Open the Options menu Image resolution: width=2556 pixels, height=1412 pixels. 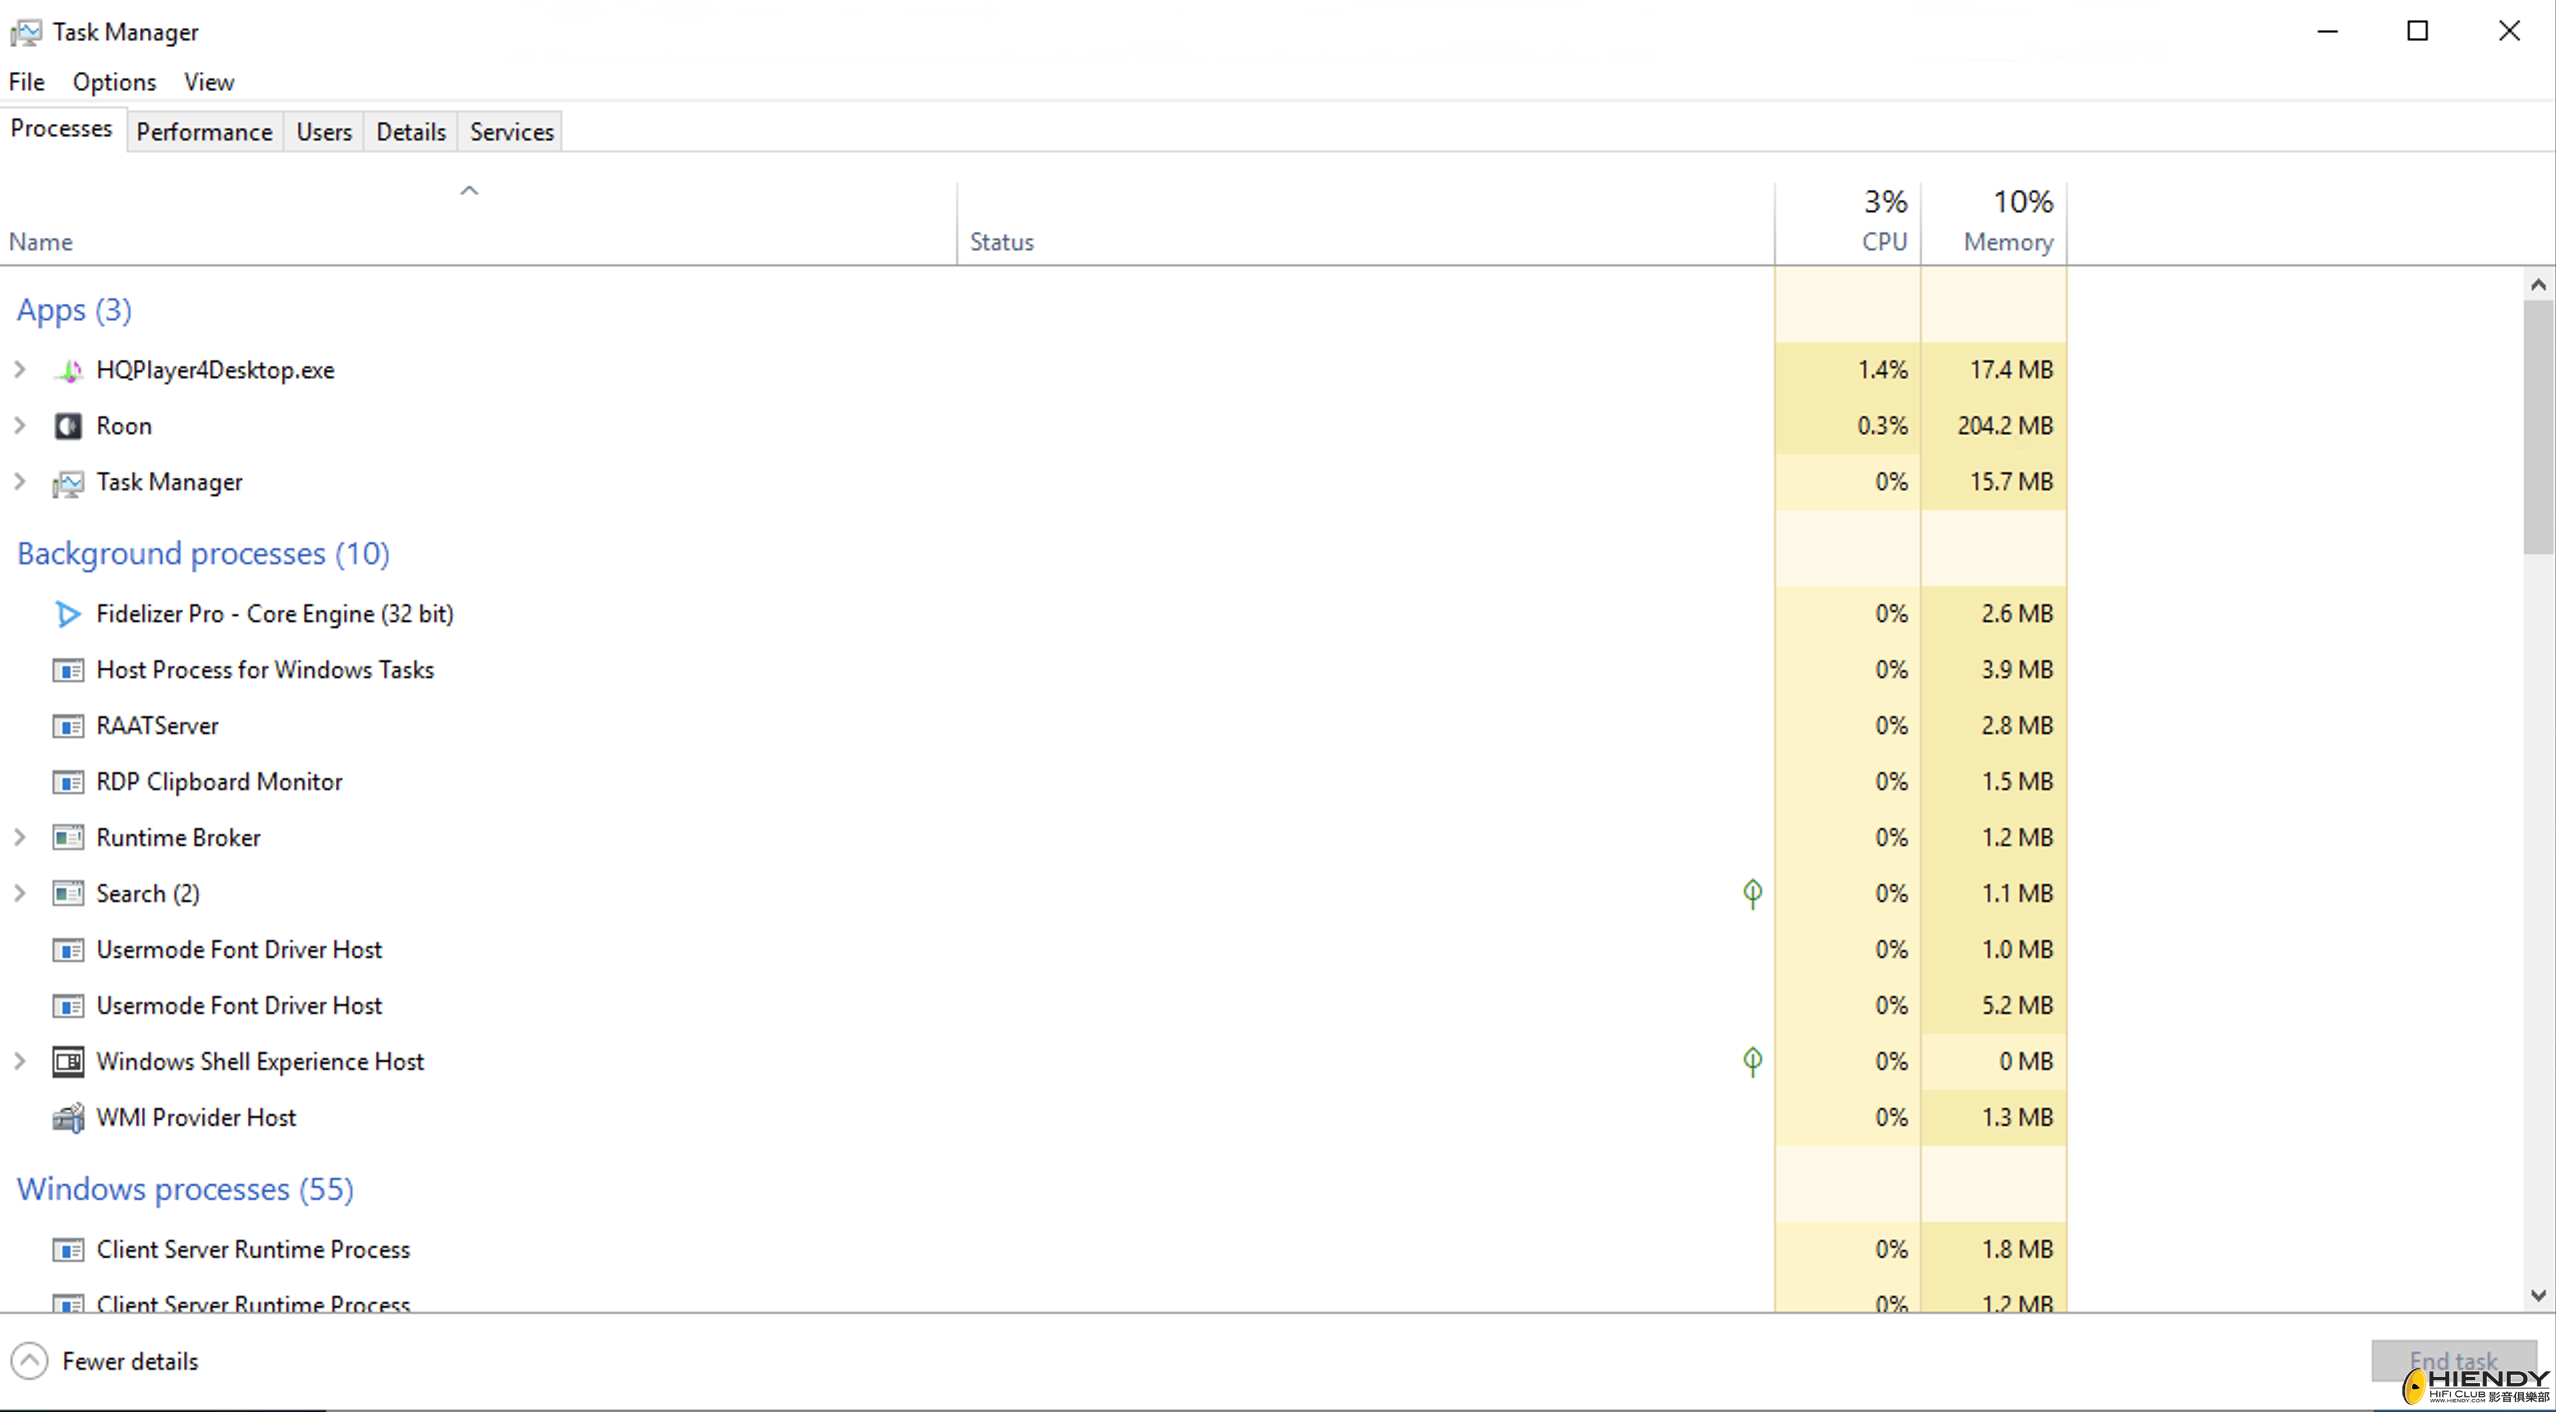click(x=113, y=81)
